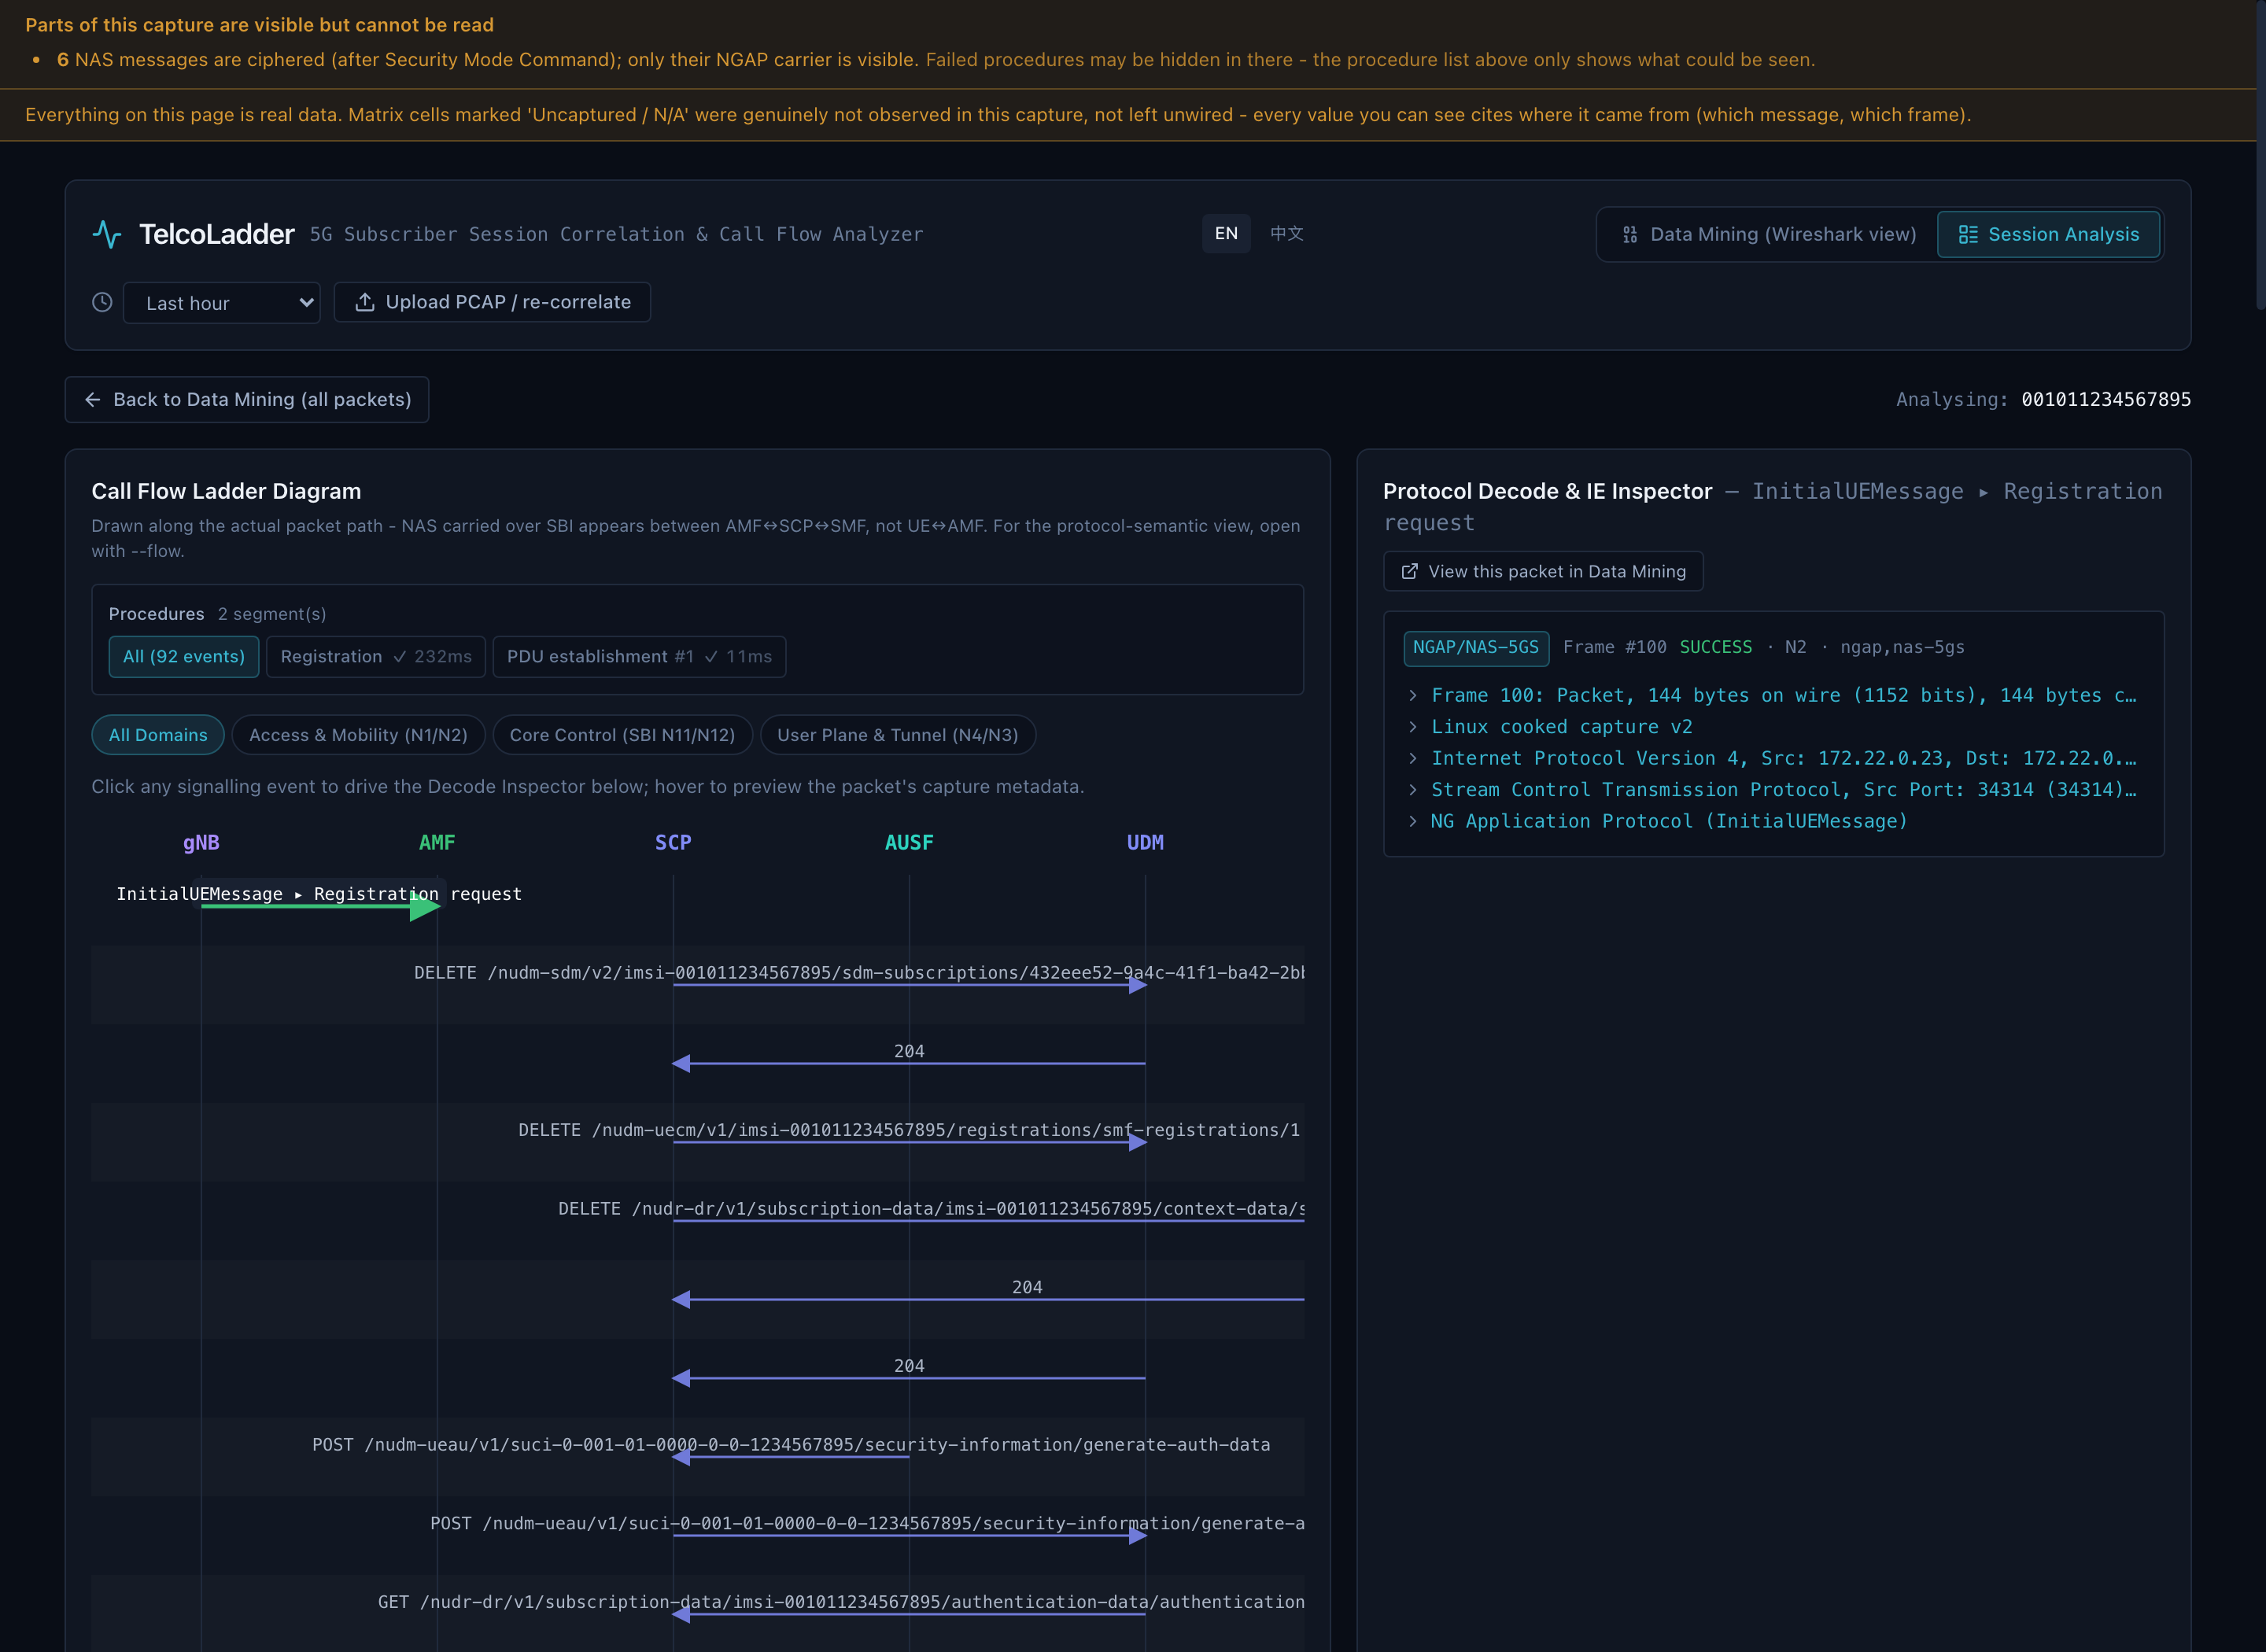
Task: Expand the Frame 100 Packet decode row
Action: (x=1773, y=695)
